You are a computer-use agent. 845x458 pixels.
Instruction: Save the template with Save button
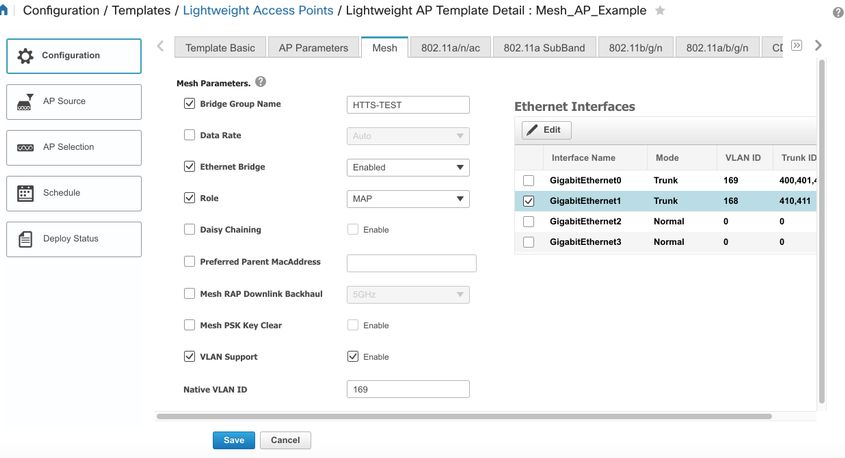[x=233, y=440]
